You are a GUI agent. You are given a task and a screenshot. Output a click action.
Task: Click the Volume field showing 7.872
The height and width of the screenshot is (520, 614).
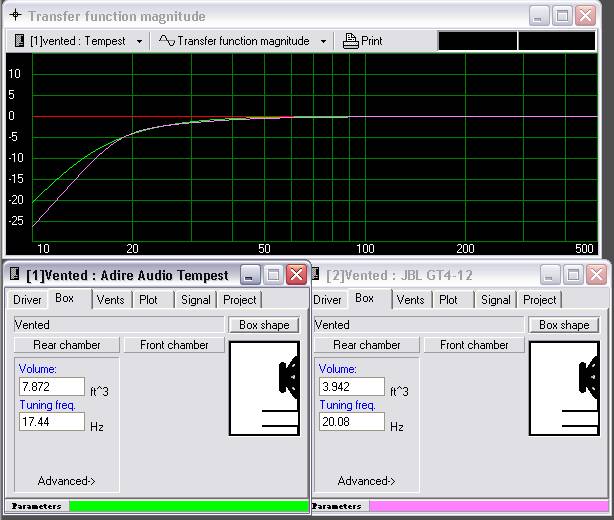(x=52, y=387)
